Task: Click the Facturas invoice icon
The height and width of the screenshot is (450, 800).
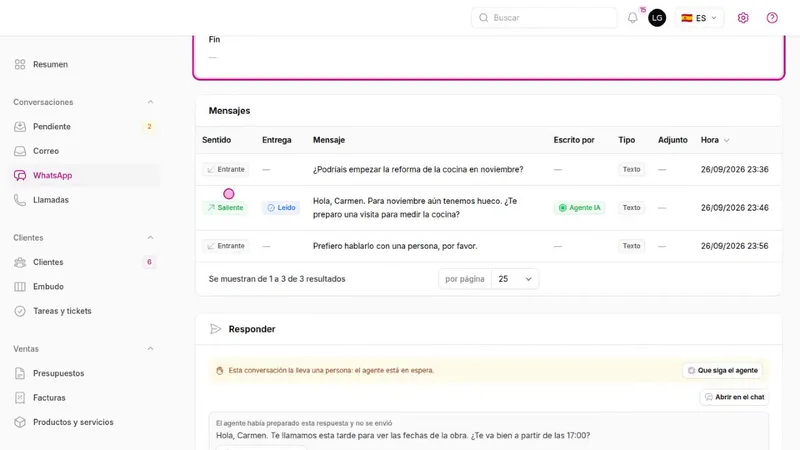Action: [20, 398]
